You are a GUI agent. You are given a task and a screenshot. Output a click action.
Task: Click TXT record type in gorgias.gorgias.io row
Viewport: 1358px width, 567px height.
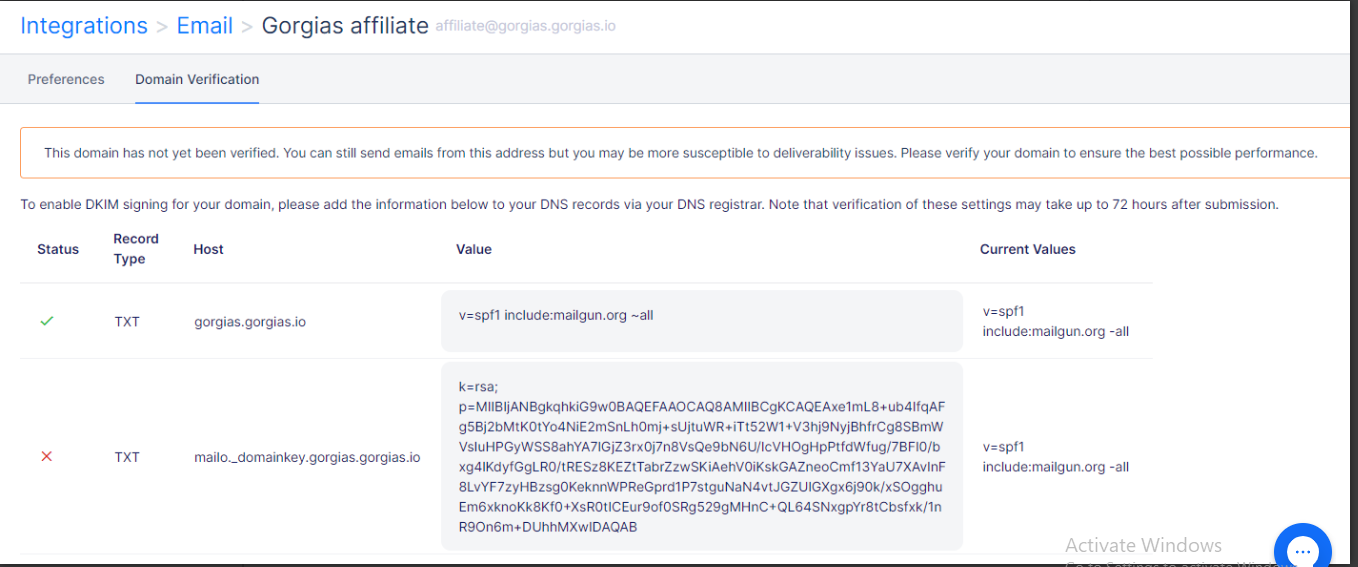coord(127,322)
